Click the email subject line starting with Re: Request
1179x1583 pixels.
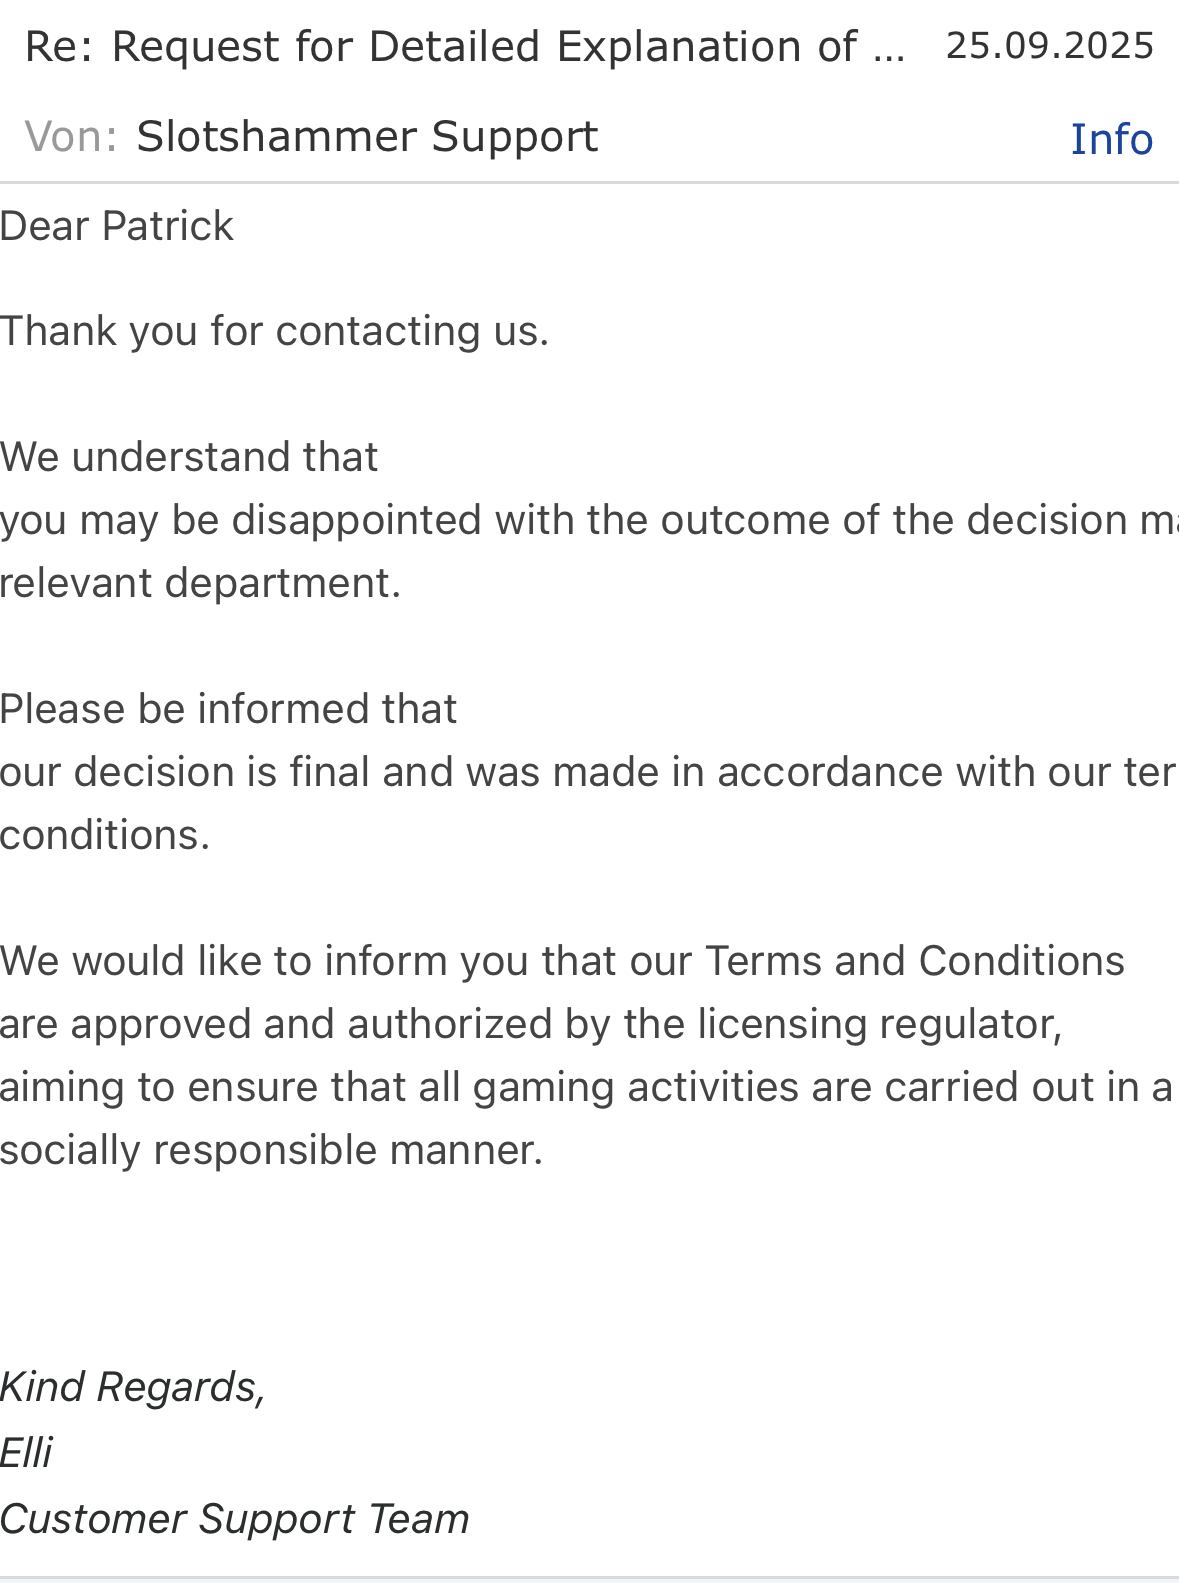click(x=464, y=47)
